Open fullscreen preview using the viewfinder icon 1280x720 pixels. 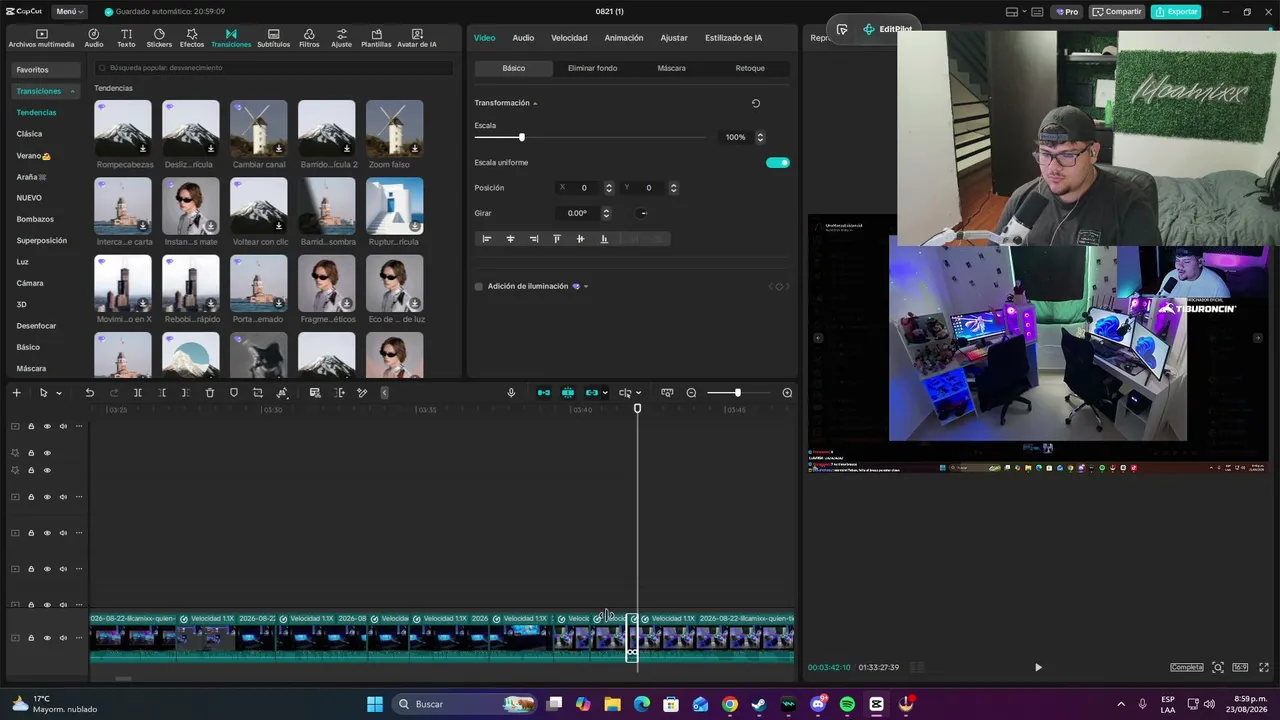1218,667
